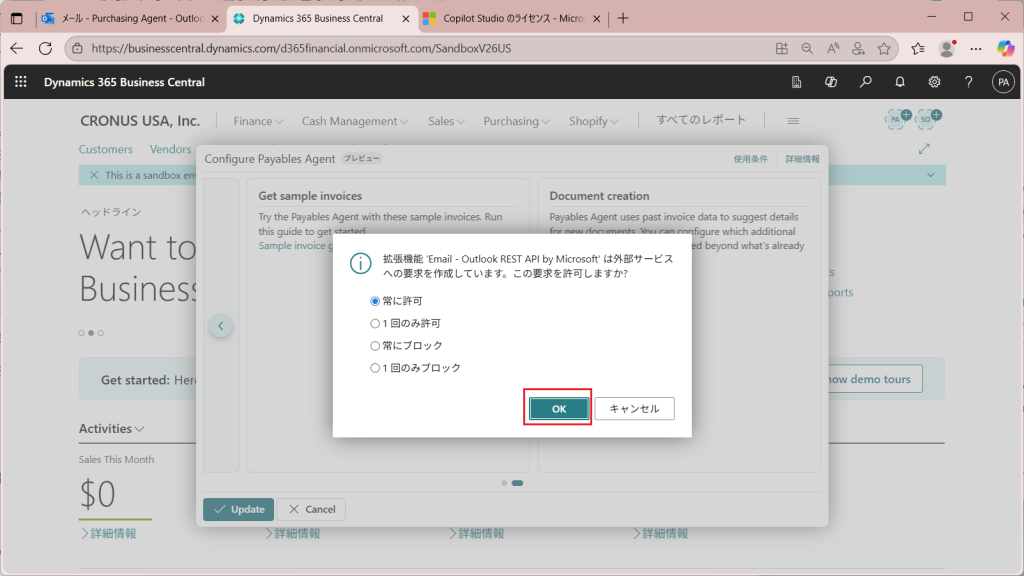
Task: Open 使用条件 link in Configure dialog
Action: pos(750,159)
